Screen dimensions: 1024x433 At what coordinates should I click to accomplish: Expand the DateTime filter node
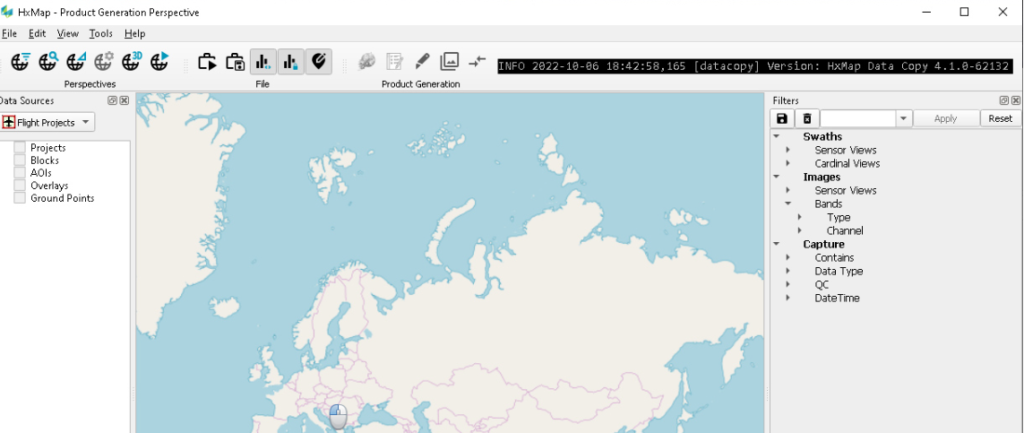point(788,298)
